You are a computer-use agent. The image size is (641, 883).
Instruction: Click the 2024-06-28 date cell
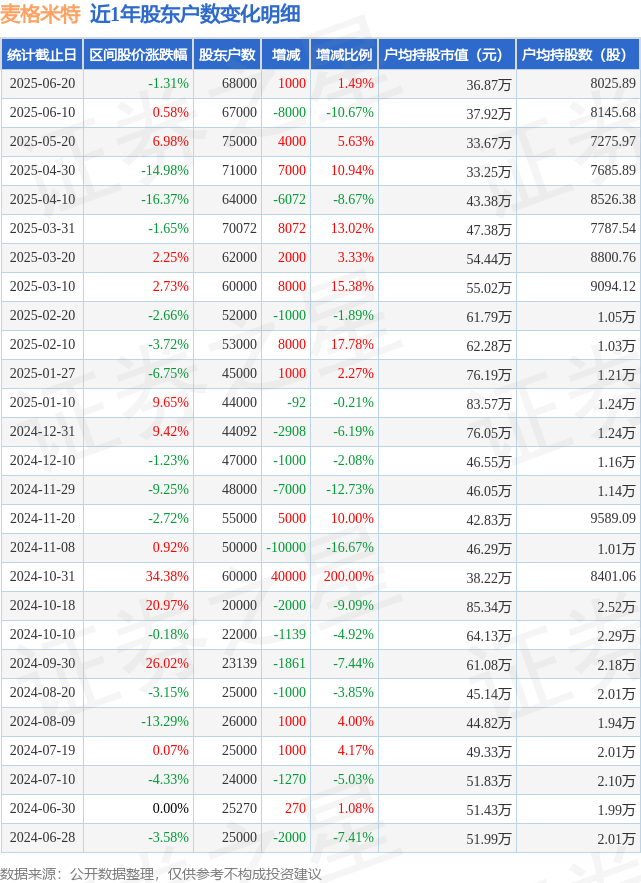click(x=42, y=837)
